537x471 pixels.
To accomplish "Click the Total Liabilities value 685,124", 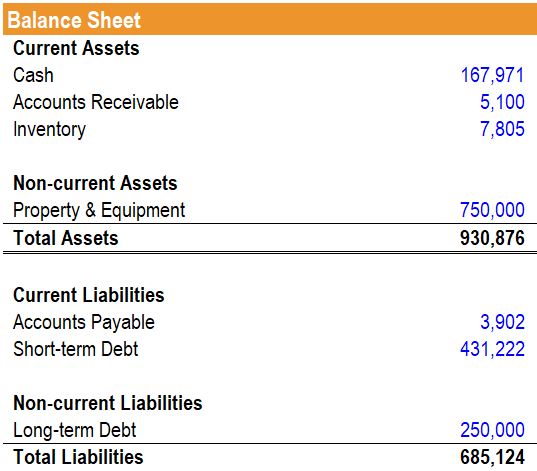I will coord(492,457).
